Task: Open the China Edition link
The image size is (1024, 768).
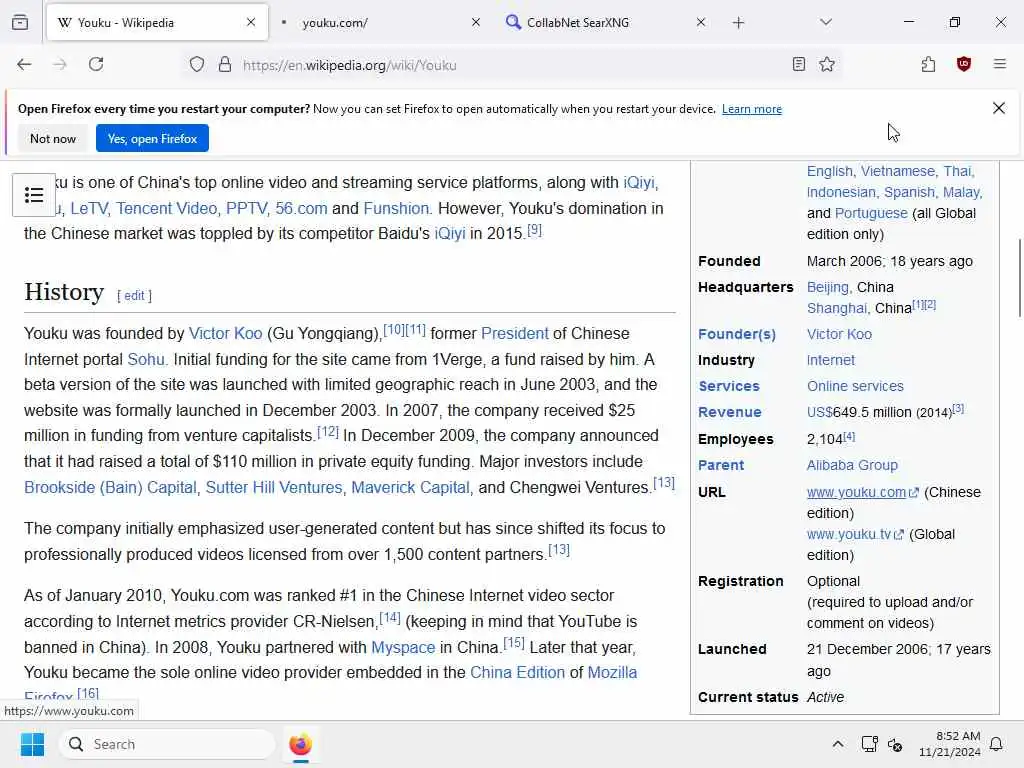Action: click(517, 673)
